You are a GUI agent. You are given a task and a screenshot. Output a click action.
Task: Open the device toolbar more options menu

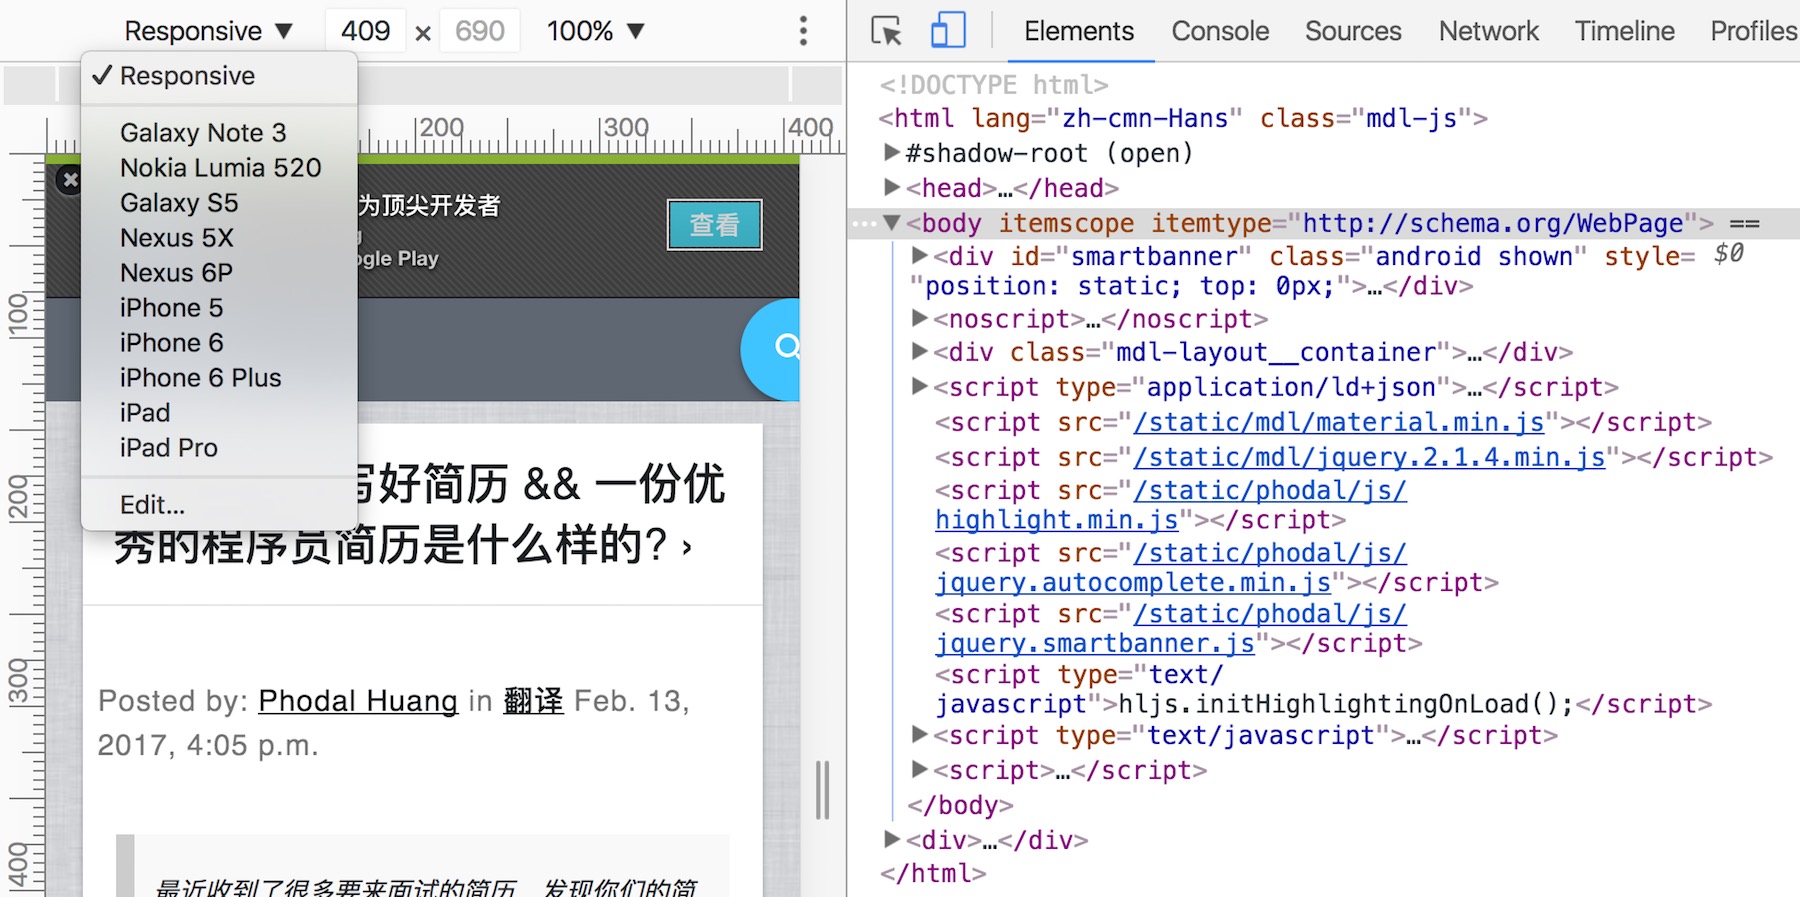803,31
